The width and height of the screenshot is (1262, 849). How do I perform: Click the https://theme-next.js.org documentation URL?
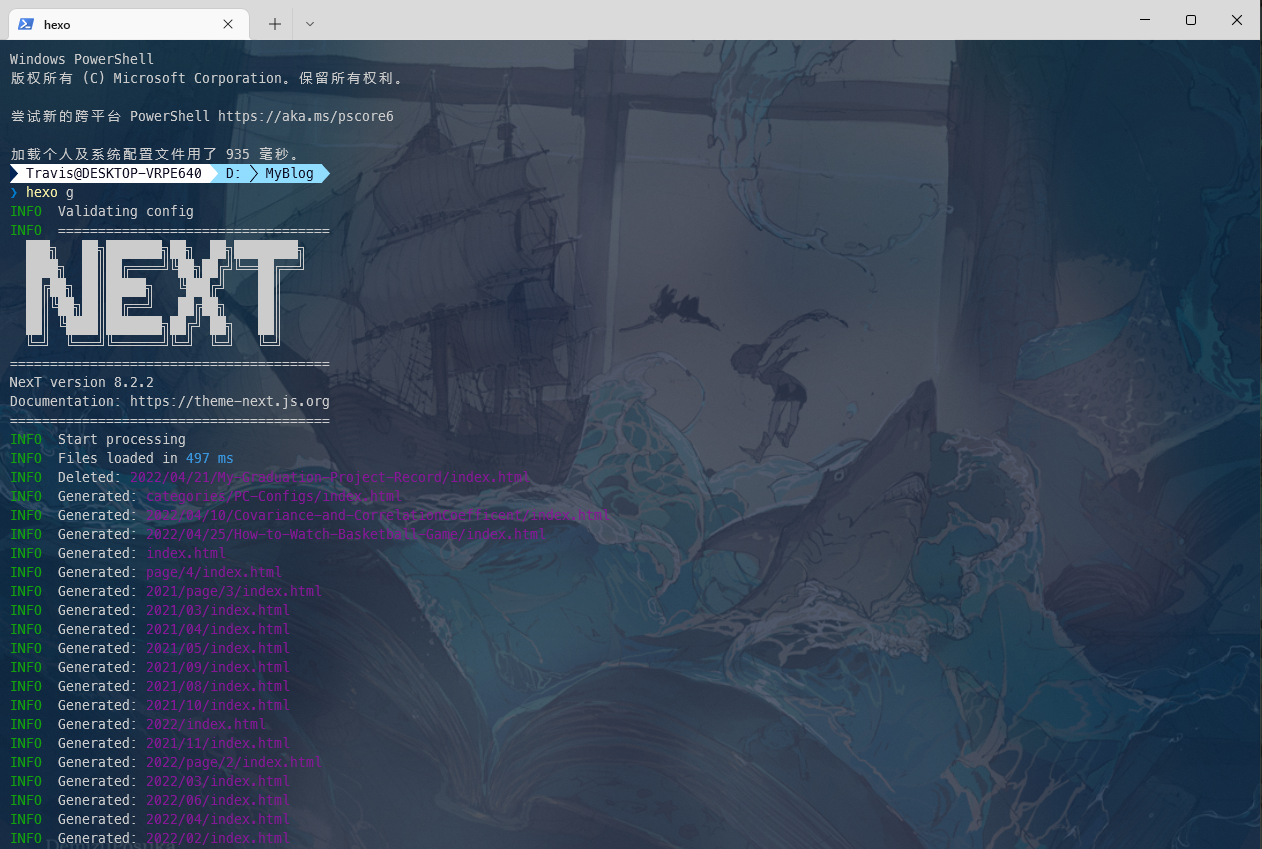(230, 401)
